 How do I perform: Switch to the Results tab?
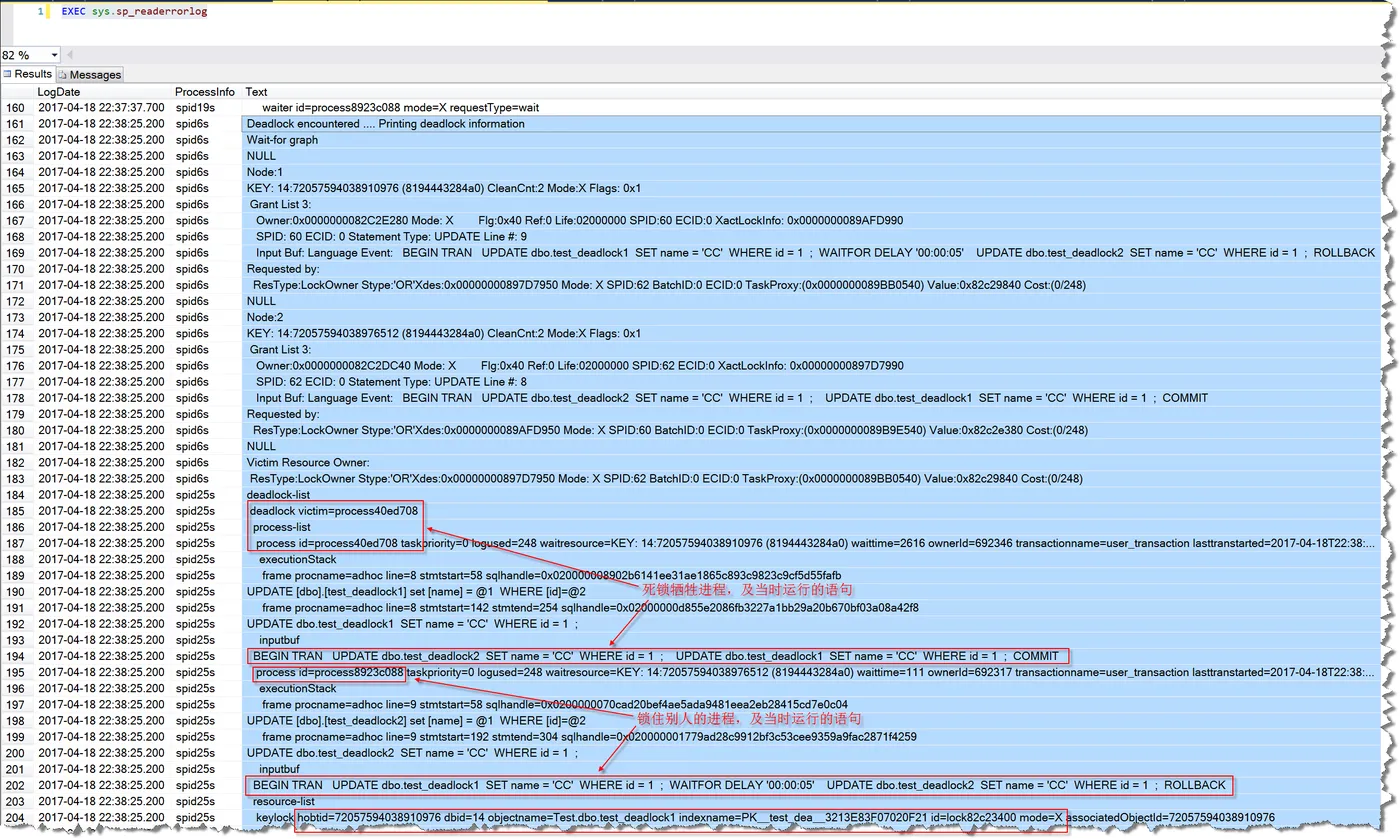click(27, 74)
